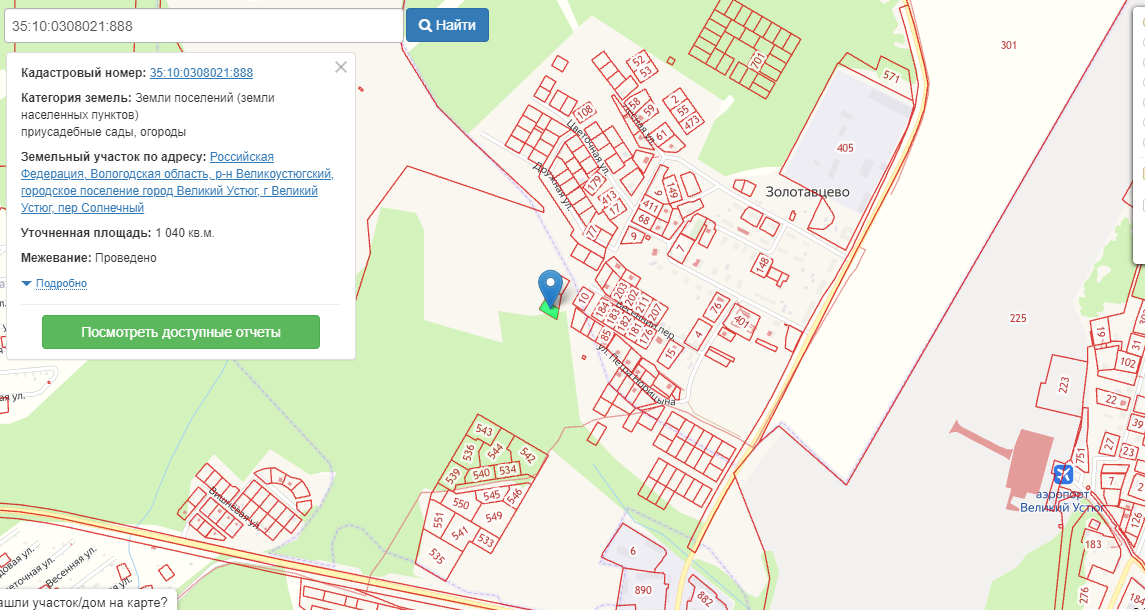Click the blue map marker pin
The image size is (1145, 610).
(551, 288)
